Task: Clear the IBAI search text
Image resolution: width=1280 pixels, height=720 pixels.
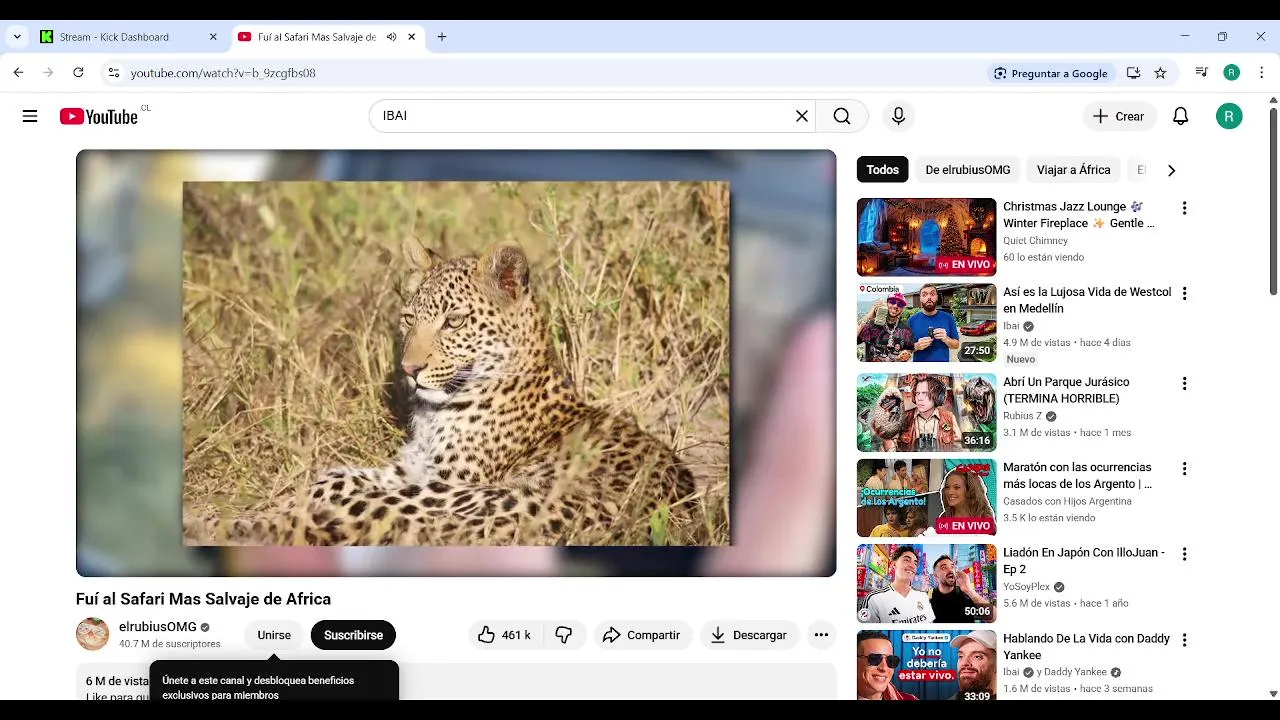Action: pyautogui.click(x=801, y=116)
